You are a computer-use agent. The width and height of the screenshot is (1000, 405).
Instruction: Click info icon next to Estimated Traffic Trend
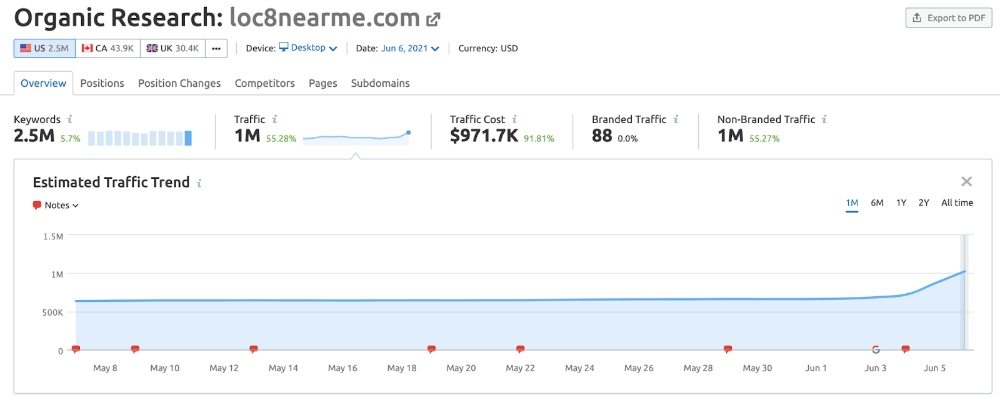coord(200,183)
